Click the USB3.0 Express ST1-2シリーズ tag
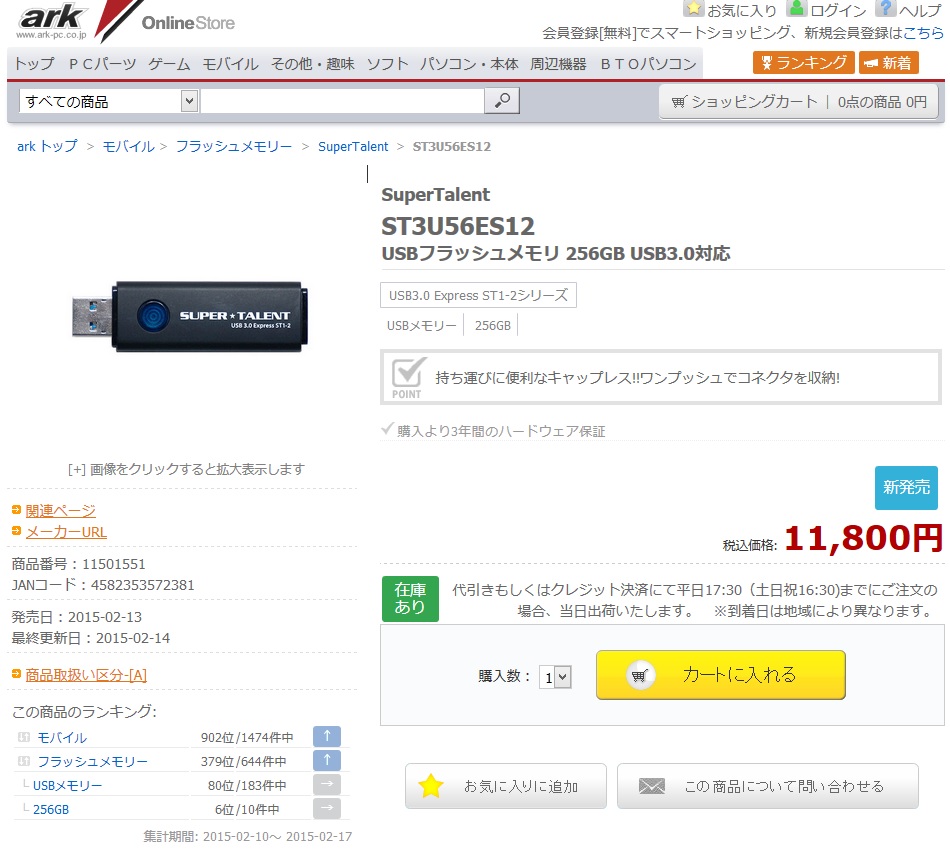 [479, 295]
